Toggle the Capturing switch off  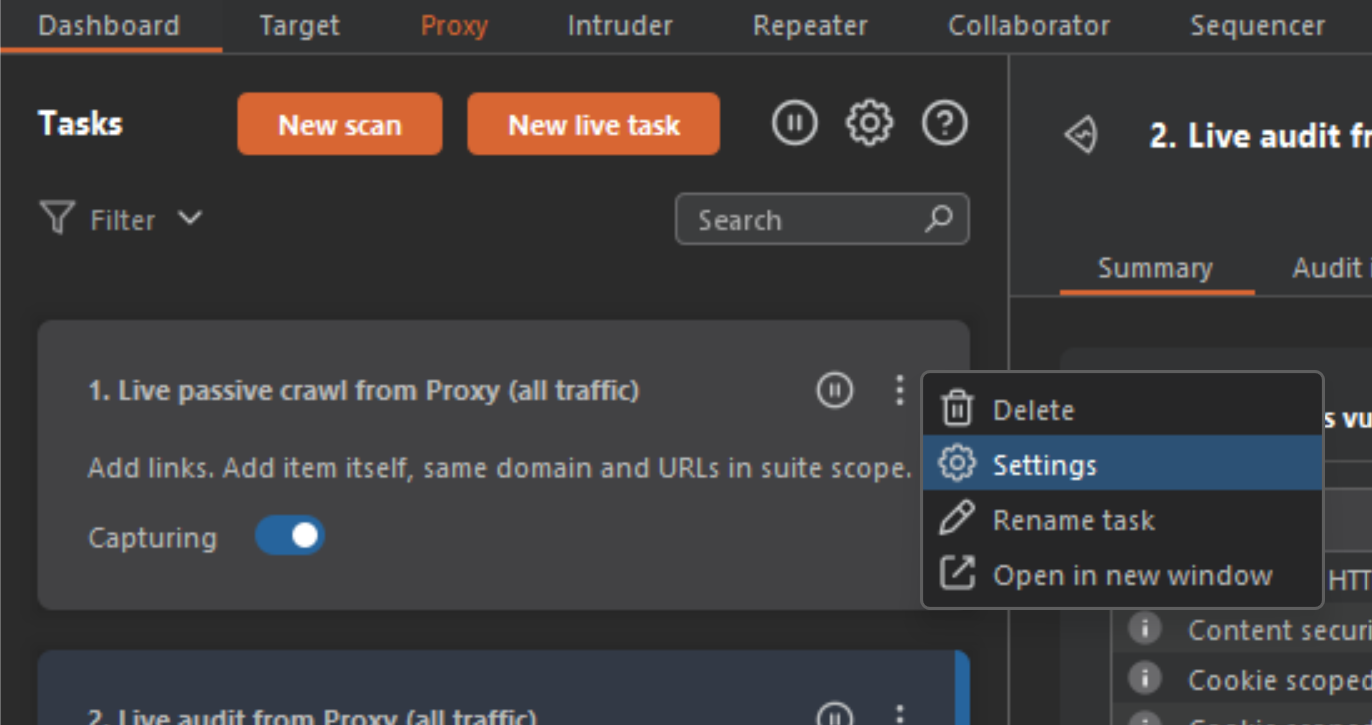coord(290,536)
